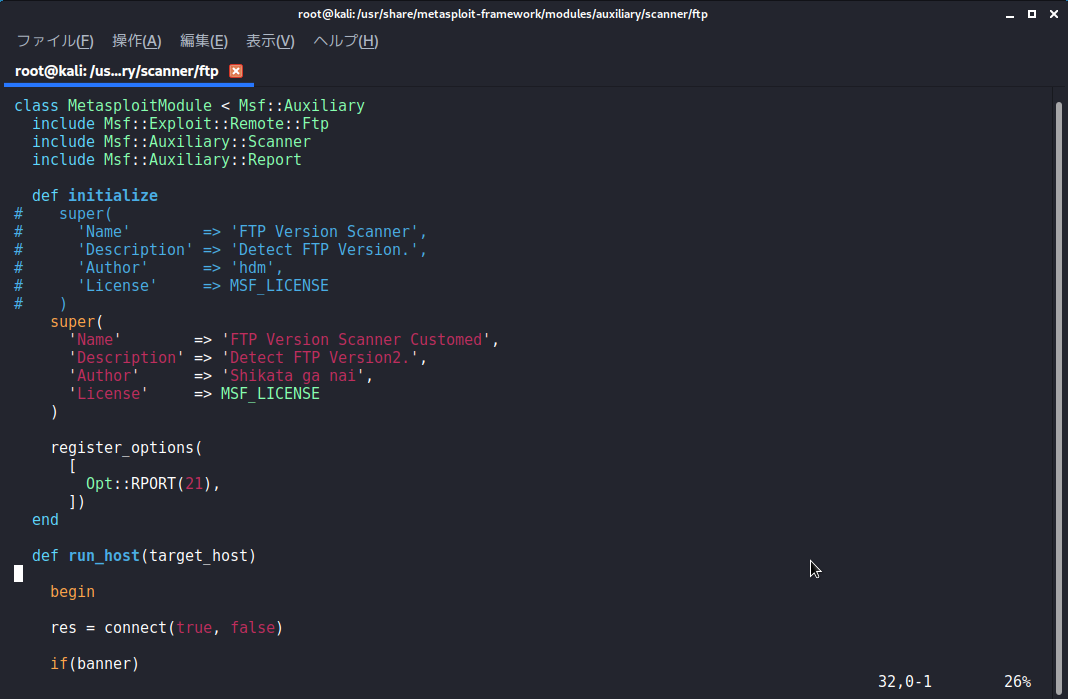The height and width of the screenshot is (699, 1068).
Task: Click 'res = connect(true, false)' line
Action: [x=167, y=627]
